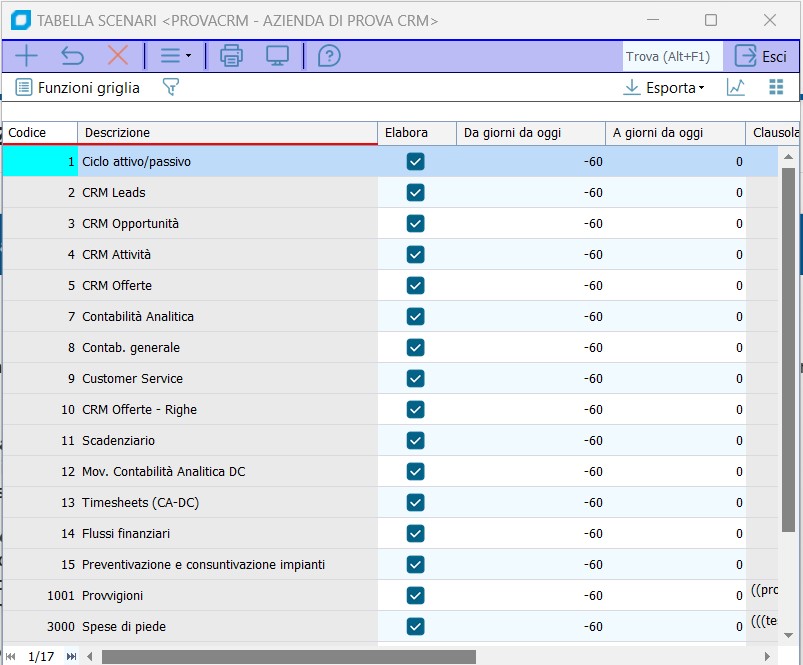The height and width of the screenshot is (665, 803).
Task: Open Funzioni griglia
Action: pos(78,88)
